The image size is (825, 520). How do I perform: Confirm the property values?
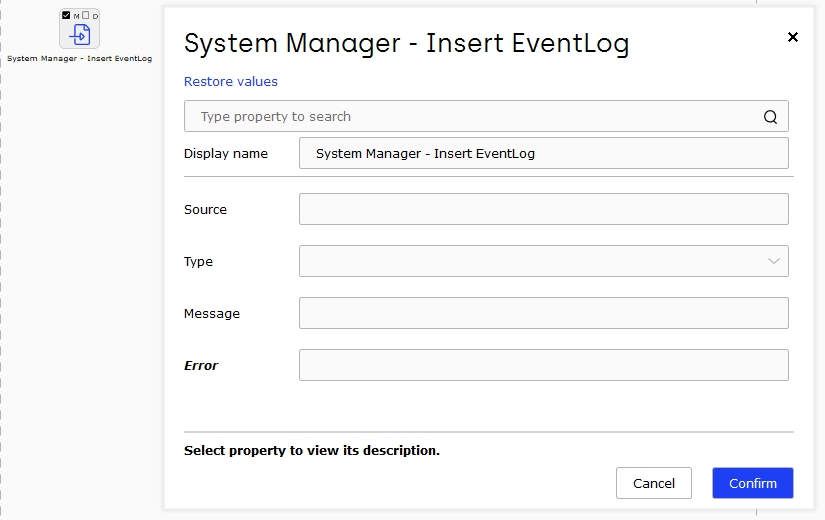(x=752, y=483)
